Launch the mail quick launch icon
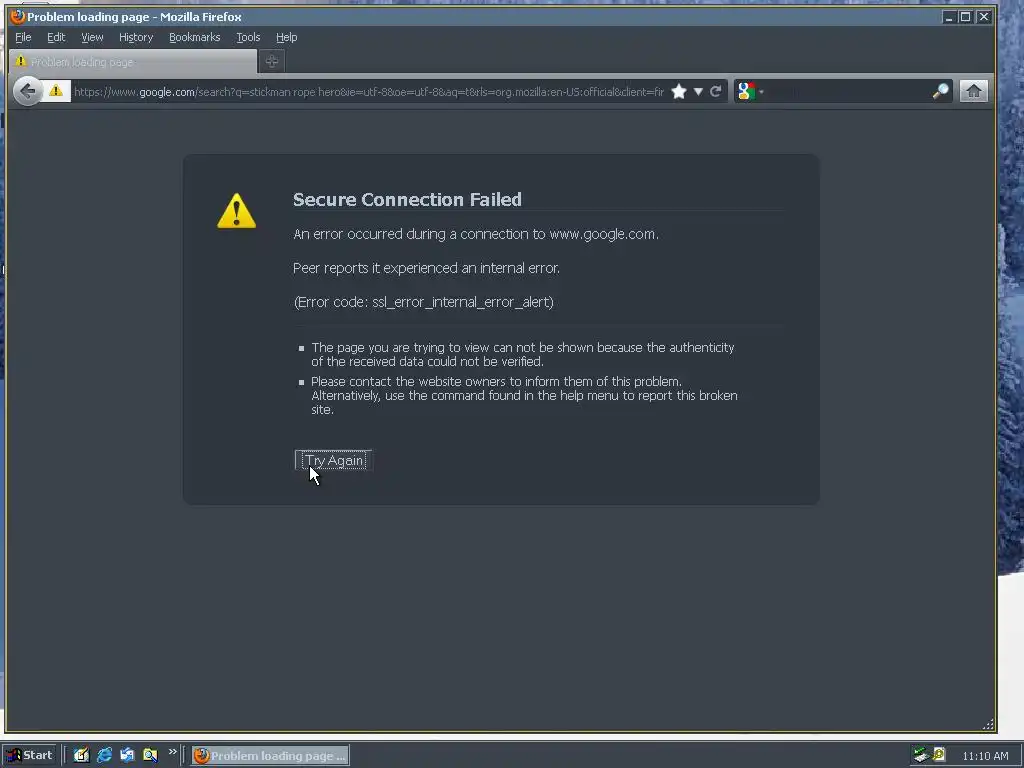 (127, 756)
